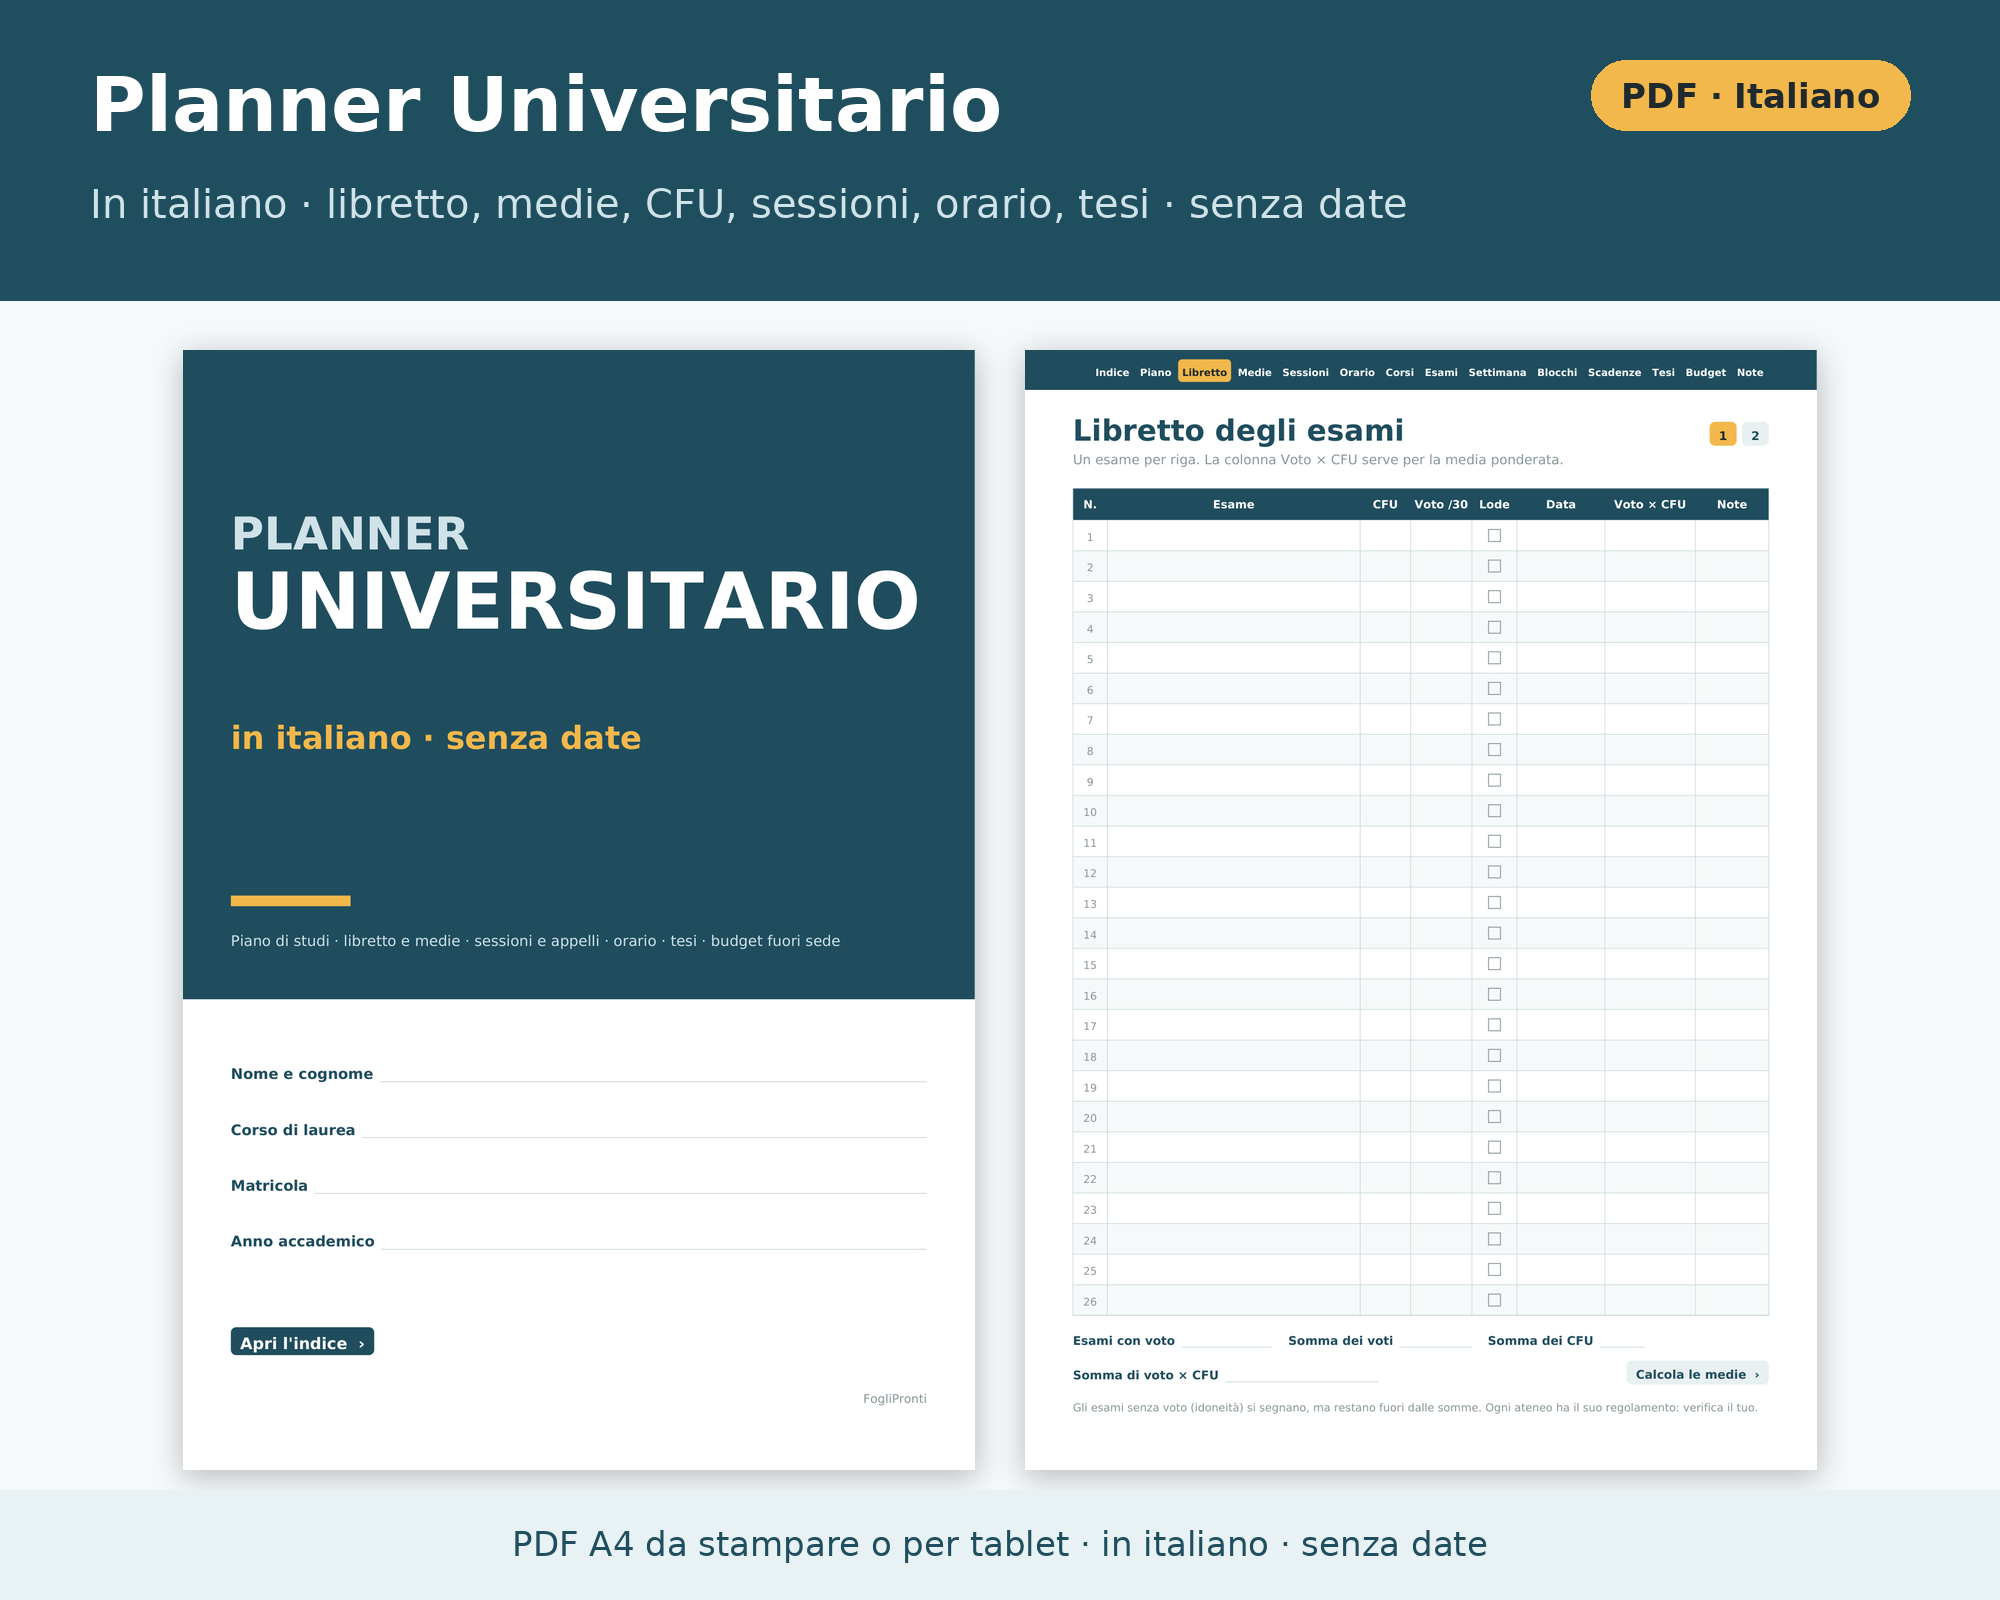Select page 1 of the Libretto

click(1722, 435)
